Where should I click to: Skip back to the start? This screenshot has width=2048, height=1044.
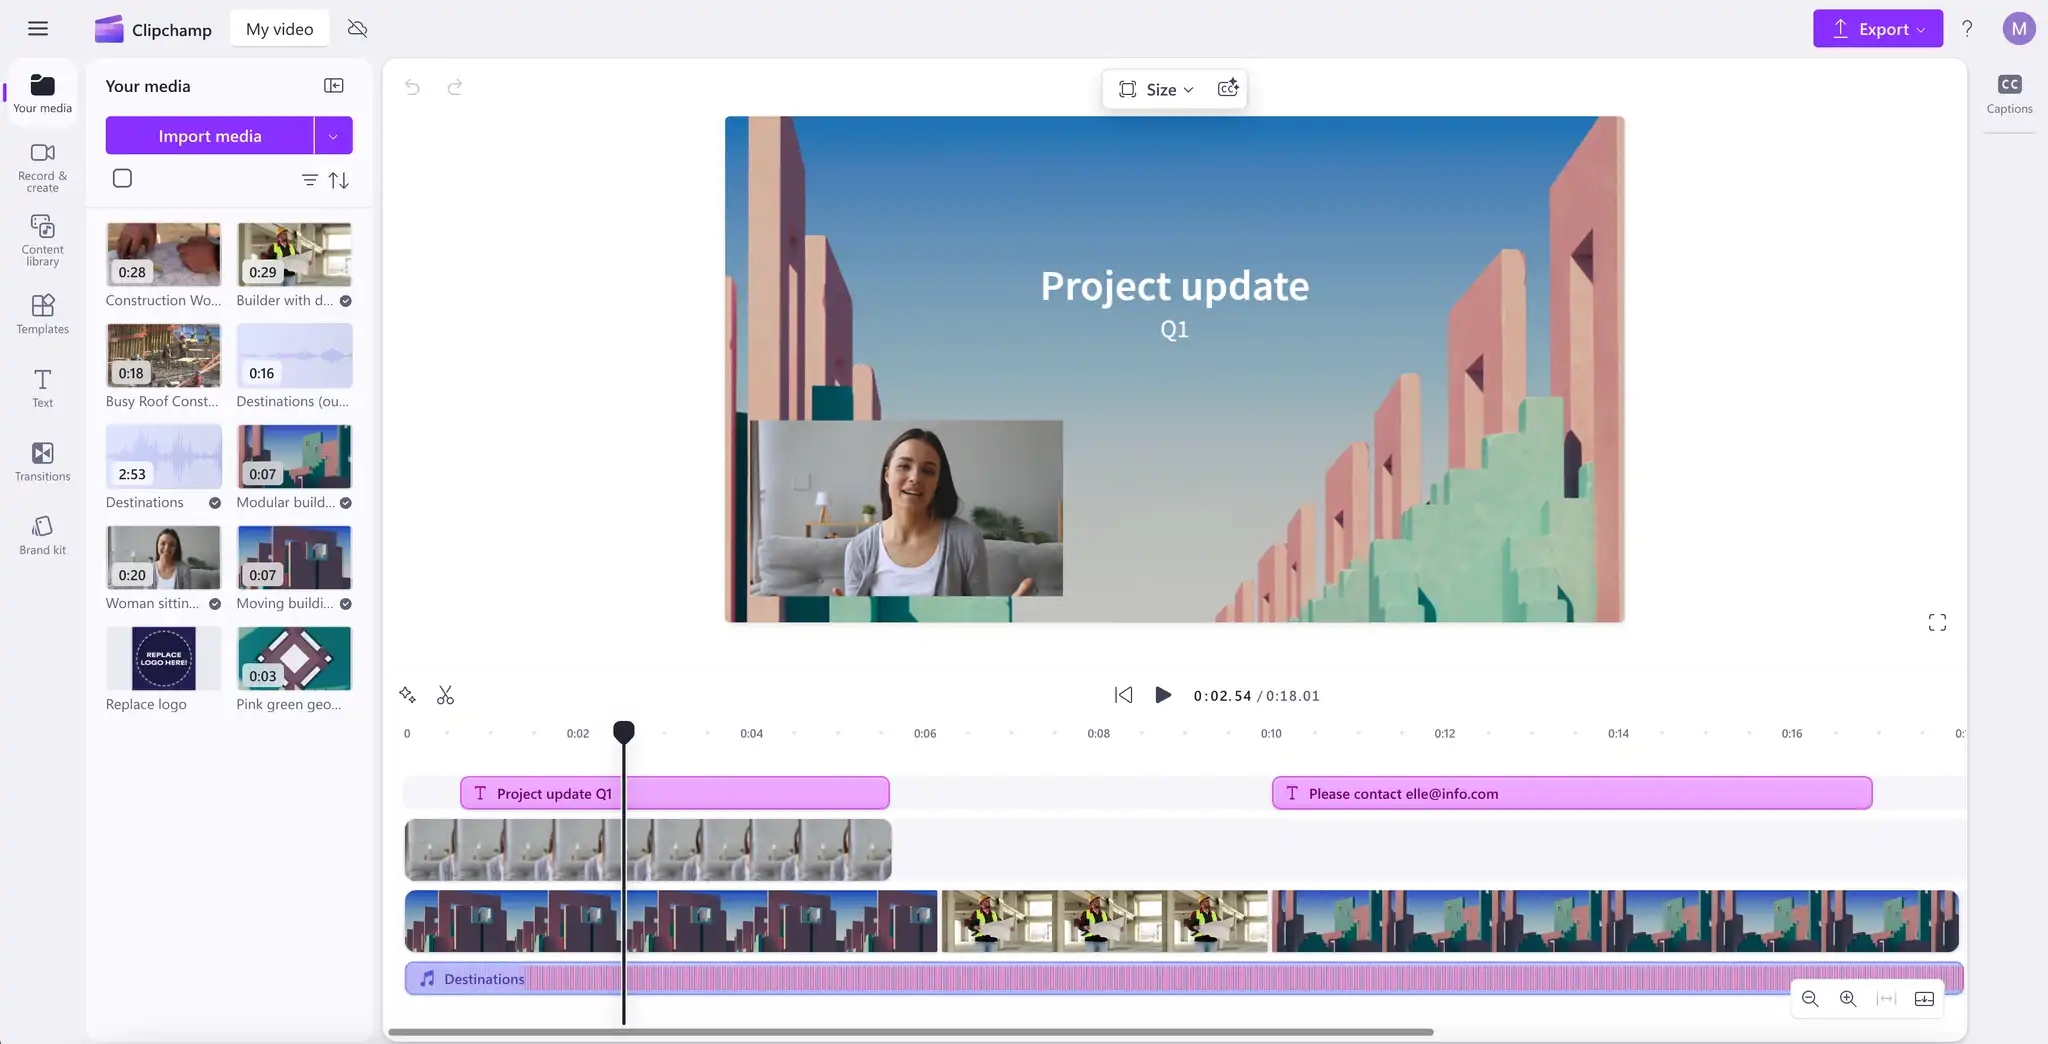(1123, 695)
